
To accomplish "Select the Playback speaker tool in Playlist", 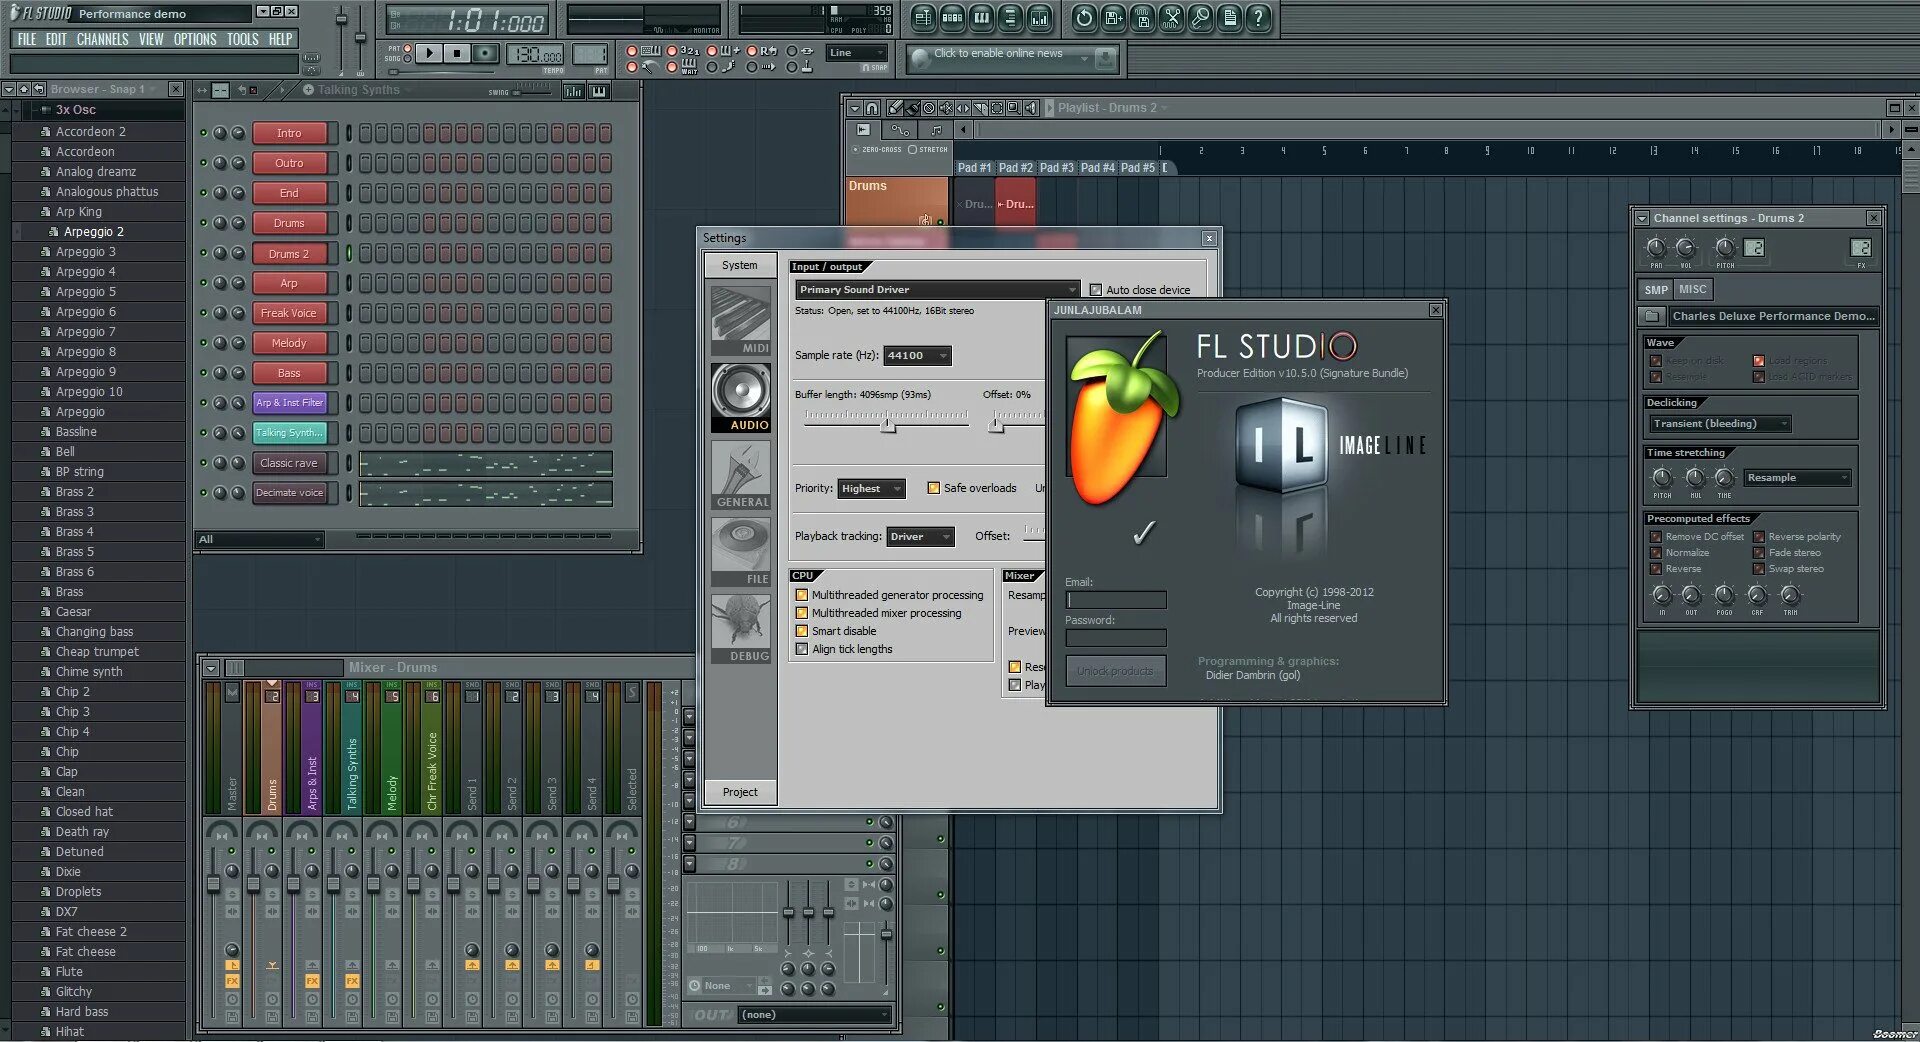I will [x=1031, y=108].
